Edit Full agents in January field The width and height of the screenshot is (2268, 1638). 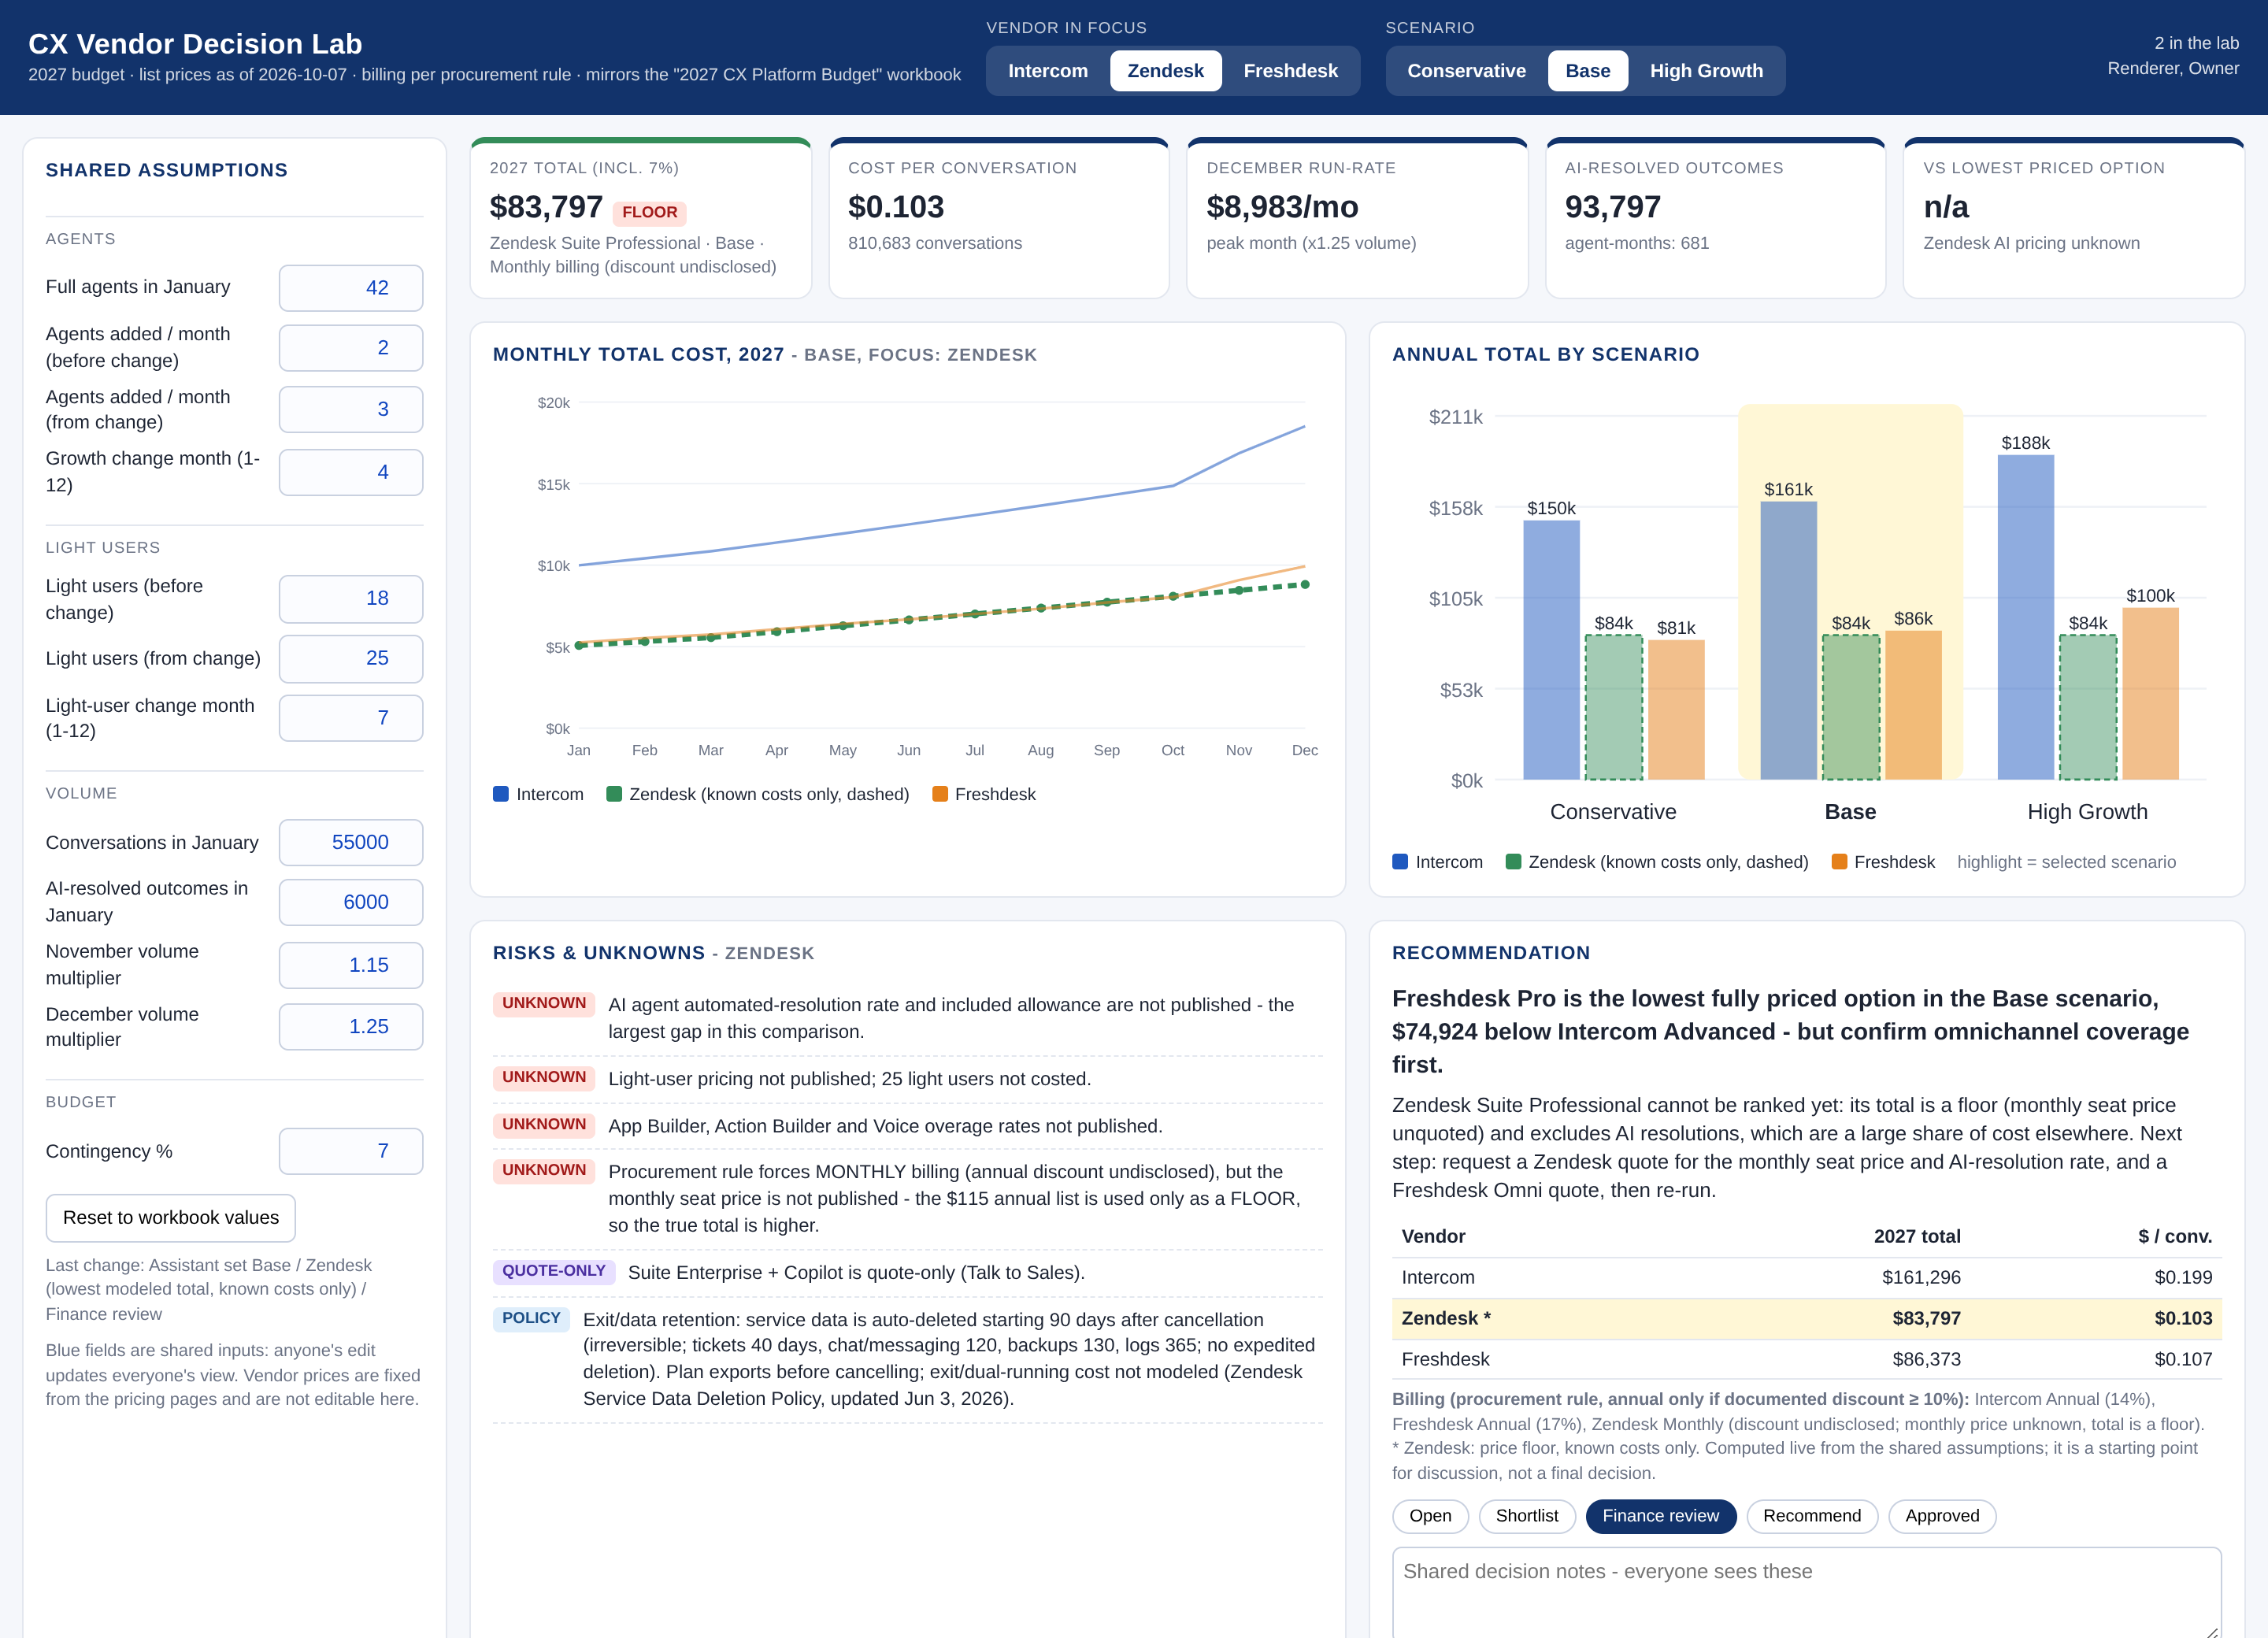tap(351, 288)
